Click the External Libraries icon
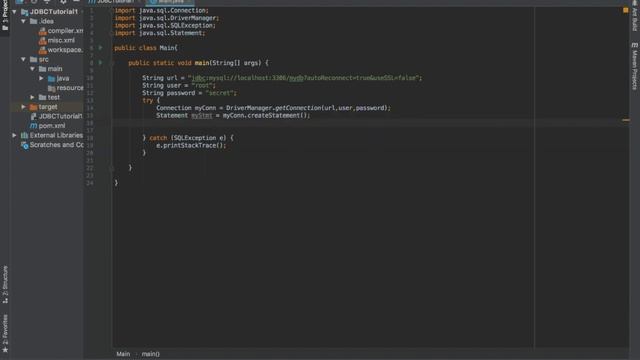The width and height of the screenshot is (640, 360). coord(24,135)
